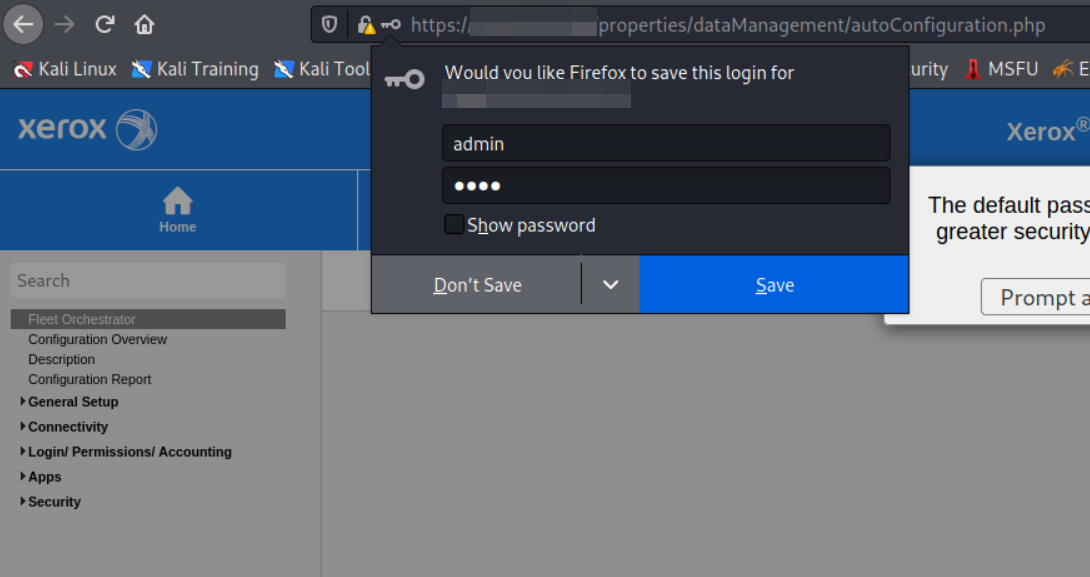Screen dimensions: 1090x577
Task: Go back with the browser back arrow
Action: (x=23, y=25)
